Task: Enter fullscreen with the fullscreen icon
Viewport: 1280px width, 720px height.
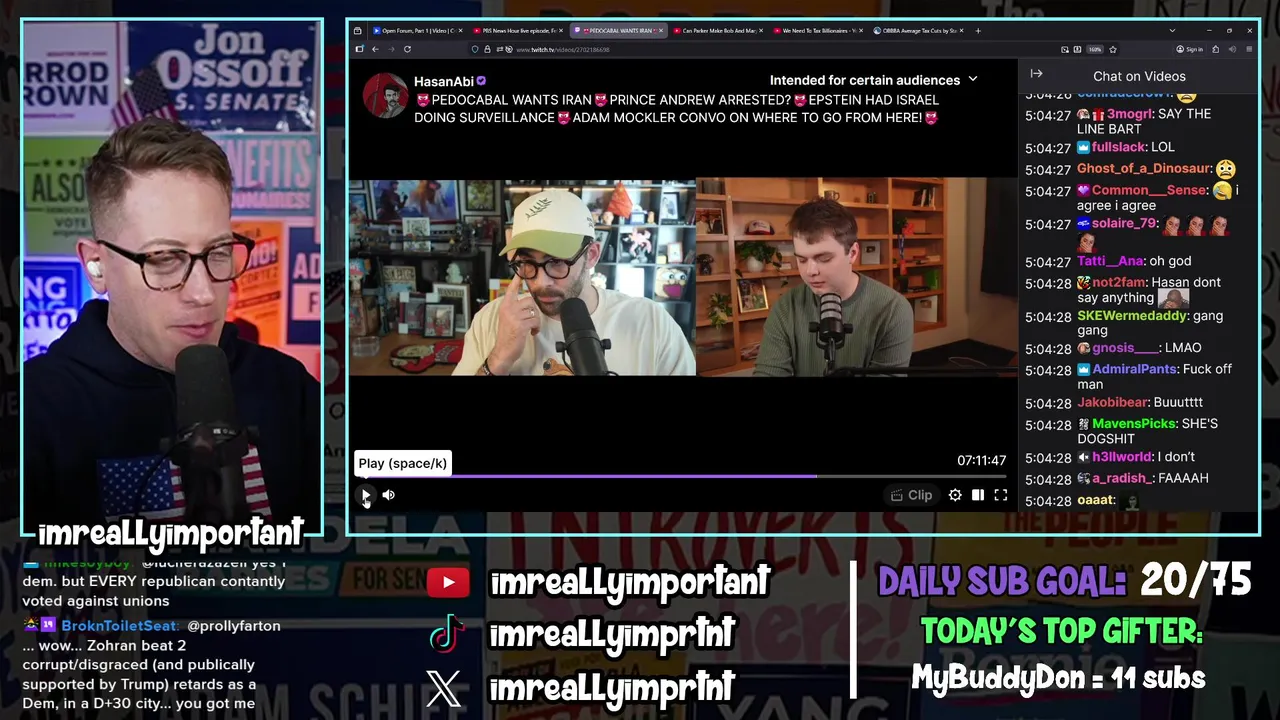Action: pos(1001,495)
